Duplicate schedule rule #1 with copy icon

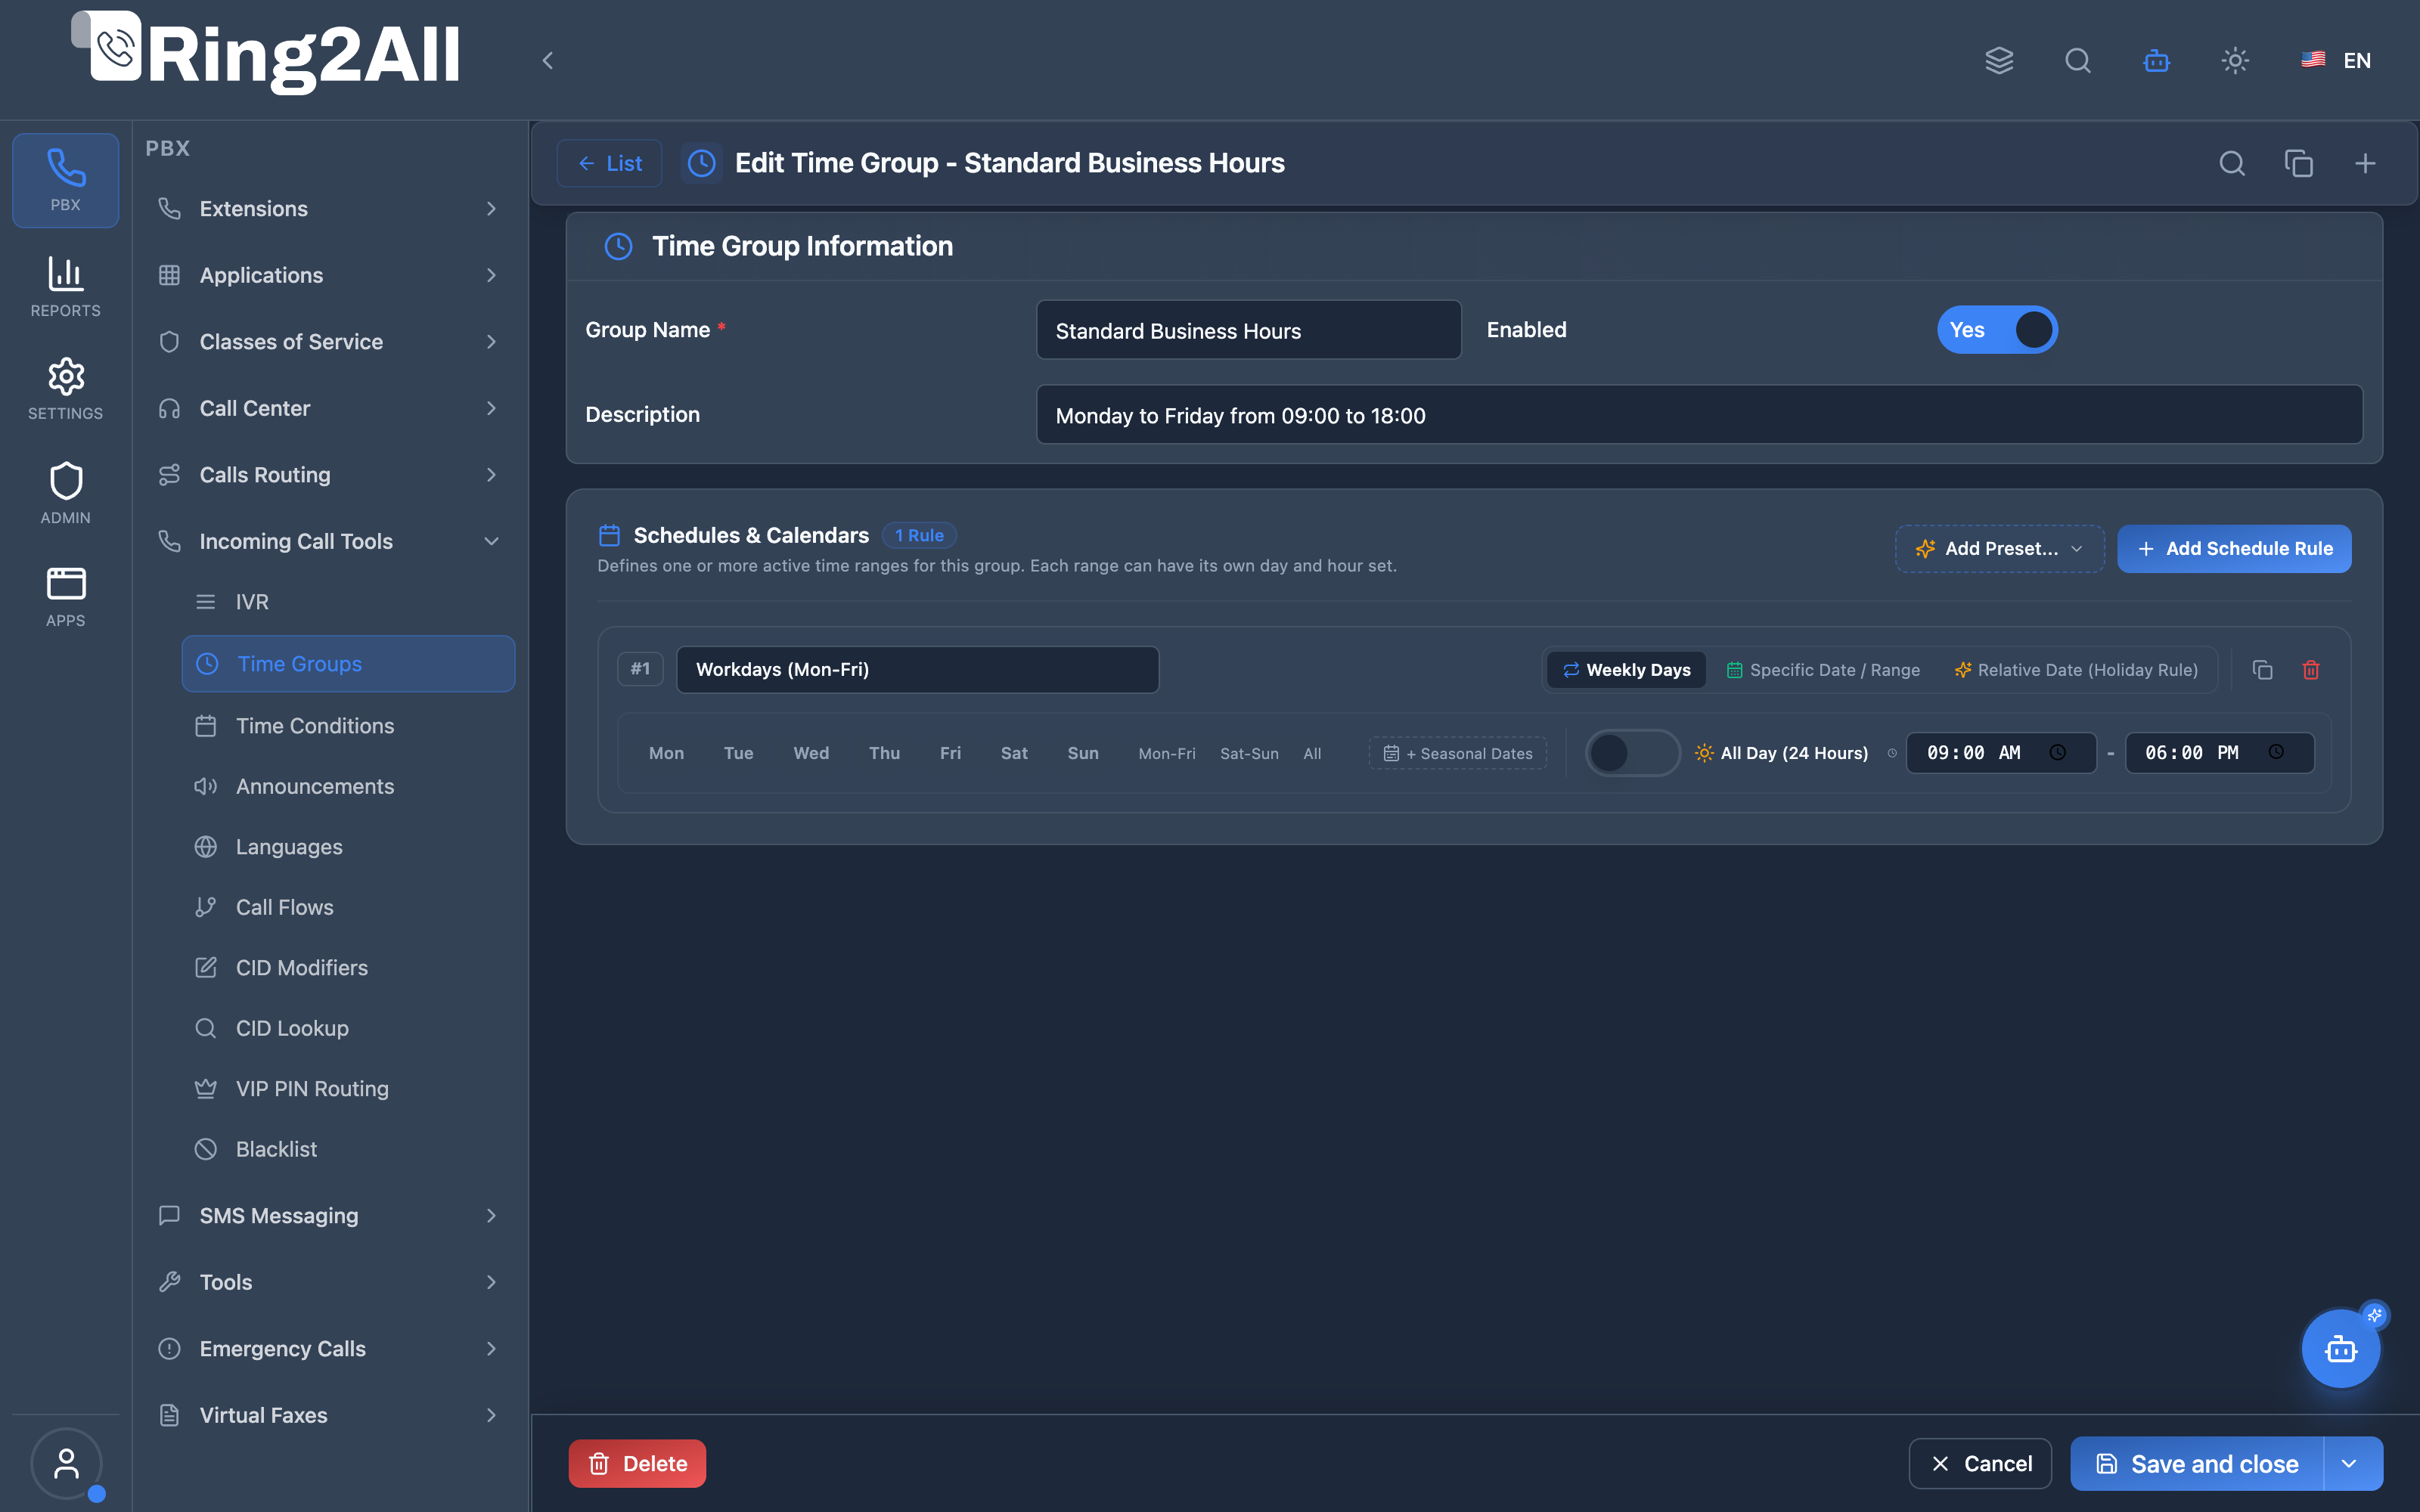point(2262,670)
